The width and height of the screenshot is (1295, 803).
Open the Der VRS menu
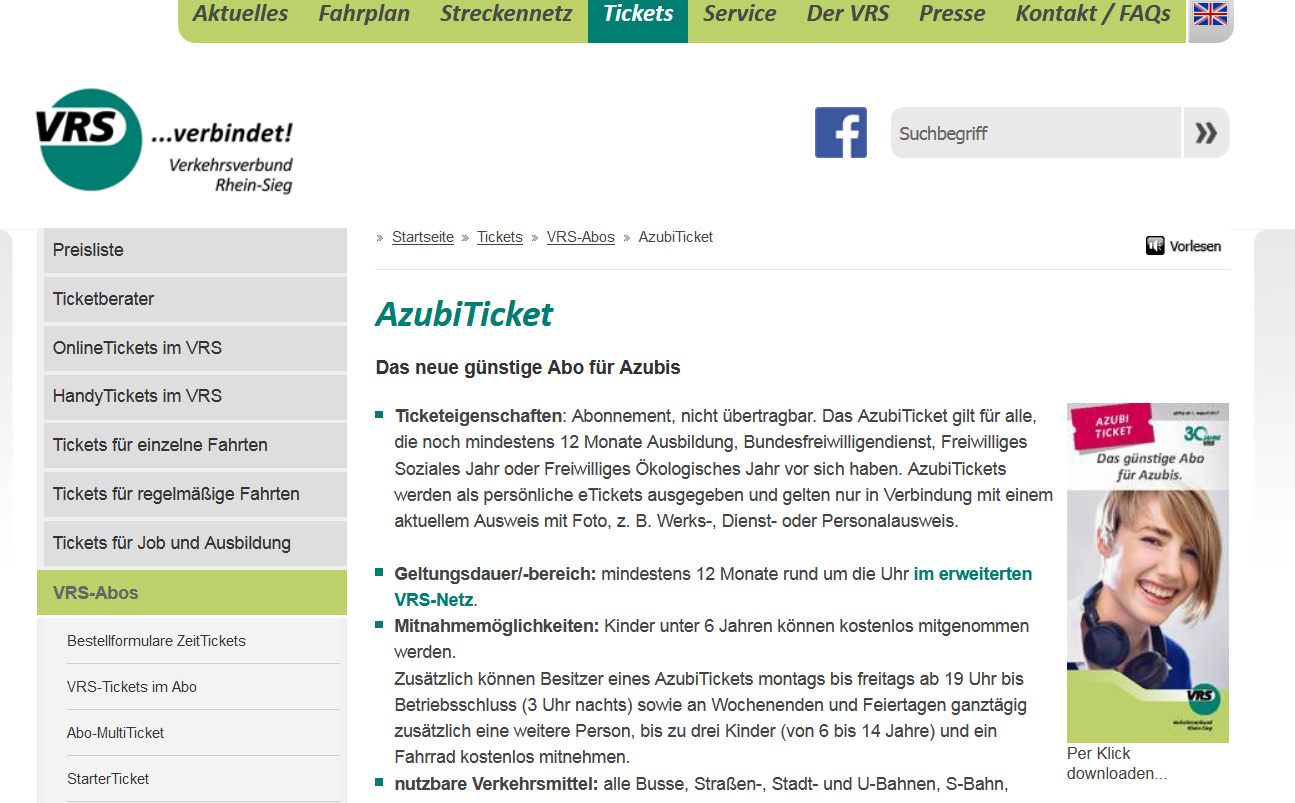click(848, 14)
